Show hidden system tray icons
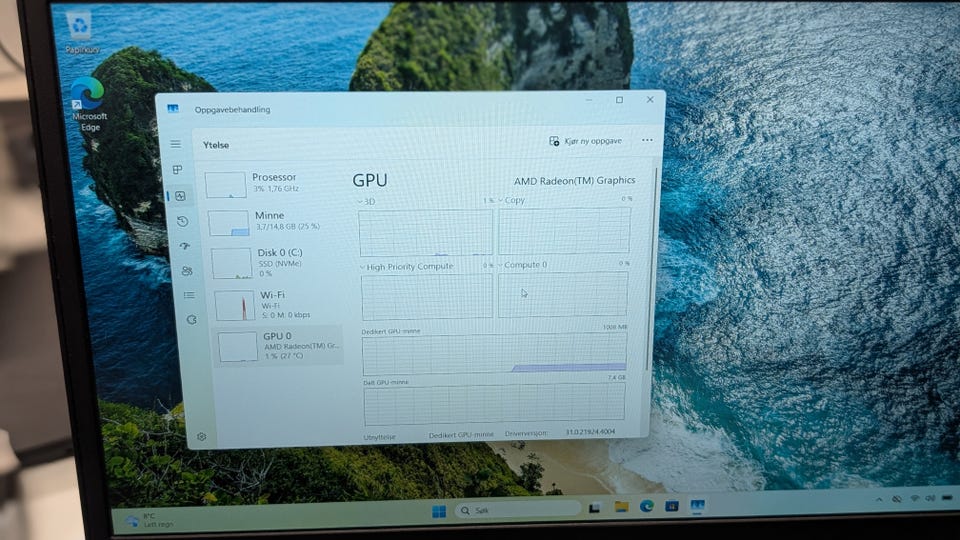960x540 pixels. (x=879, y=500)
